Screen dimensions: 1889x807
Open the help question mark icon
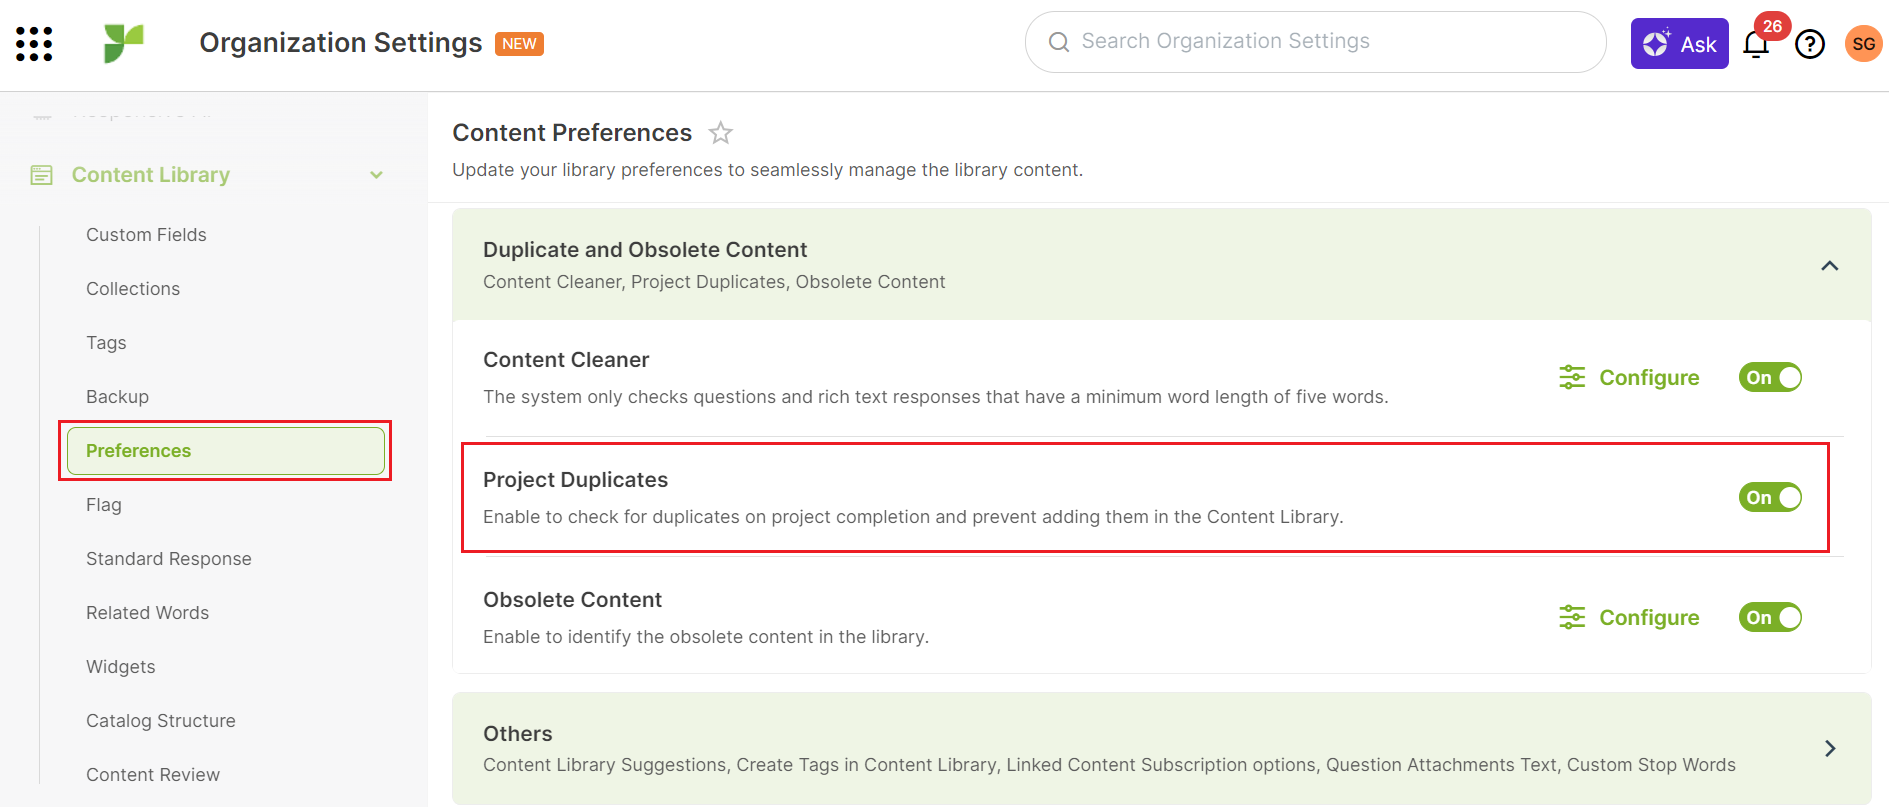(x=1809, y=45)
